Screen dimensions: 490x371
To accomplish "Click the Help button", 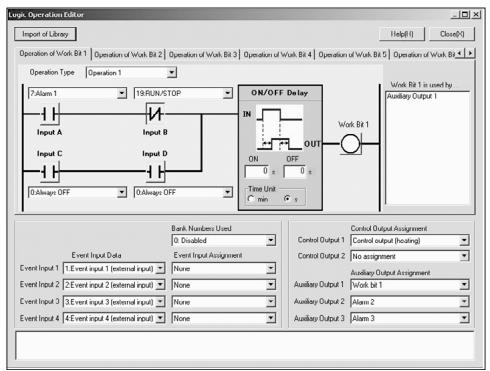I will pyautogui.click(x=402, y=34).
